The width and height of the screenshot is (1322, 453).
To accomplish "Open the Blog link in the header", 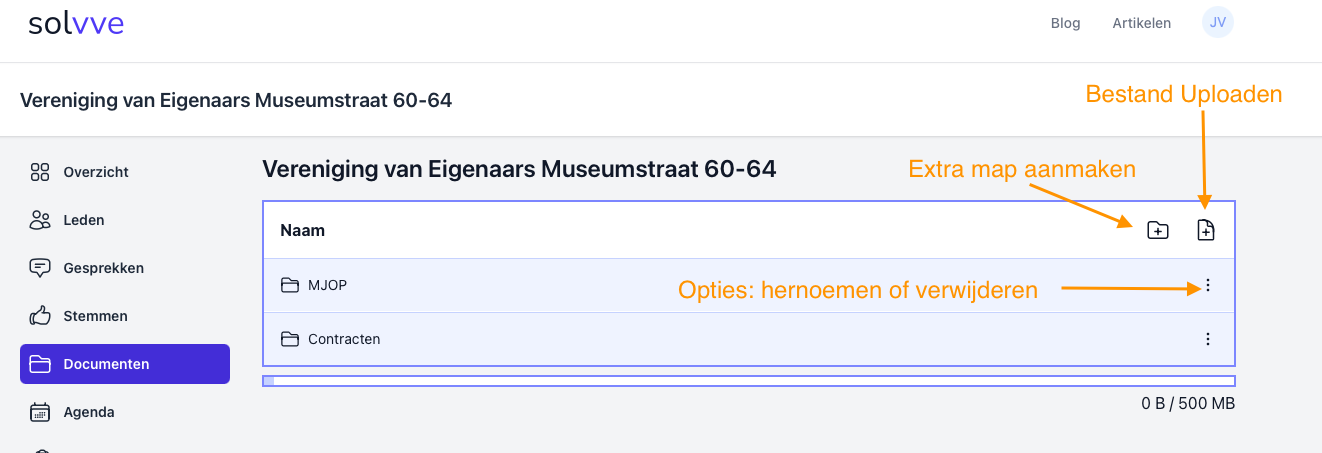I will pyautogui.click(x=1065, y=23).
